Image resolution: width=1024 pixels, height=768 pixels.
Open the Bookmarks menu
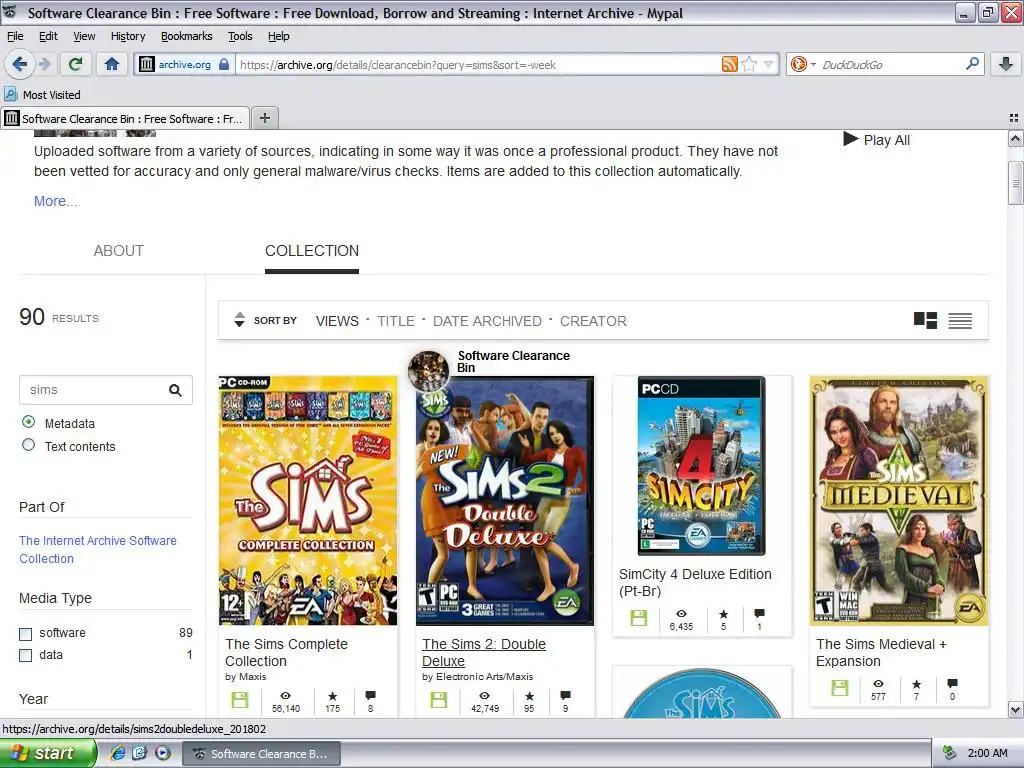pyautogui.click(x=187, y=36)
